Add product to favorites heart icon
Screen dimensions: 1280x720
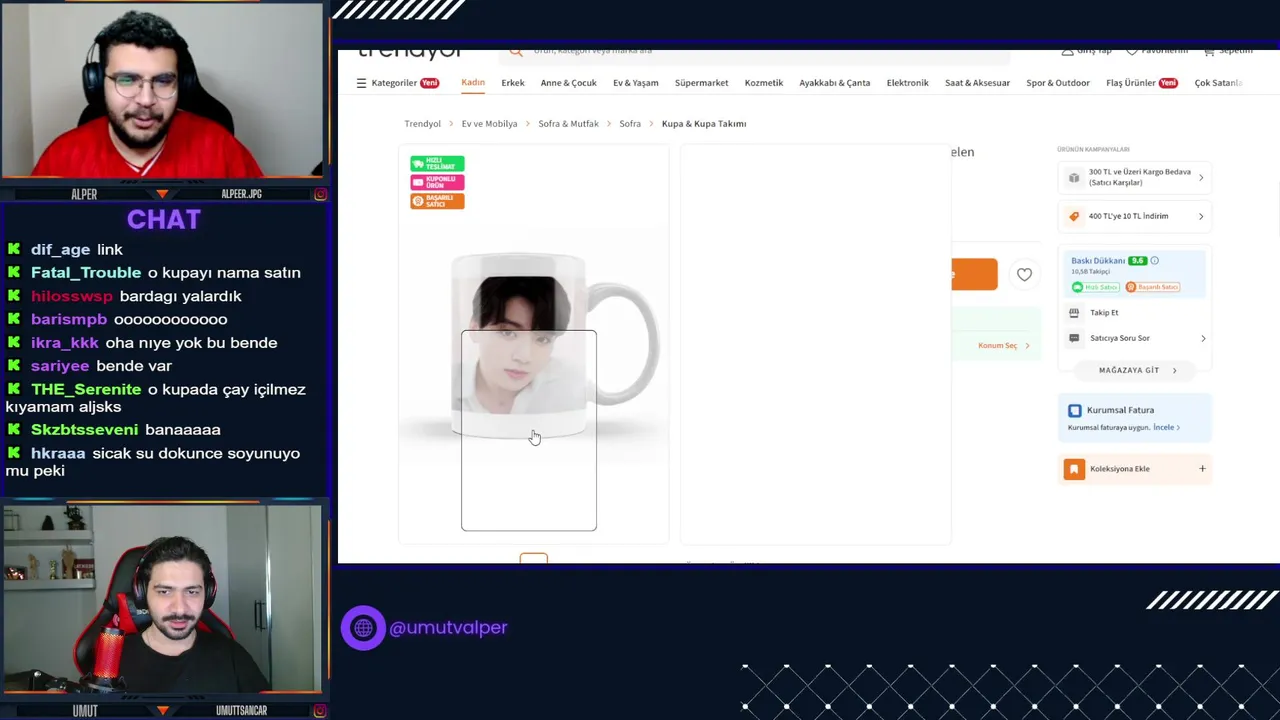click(1024, 274)
